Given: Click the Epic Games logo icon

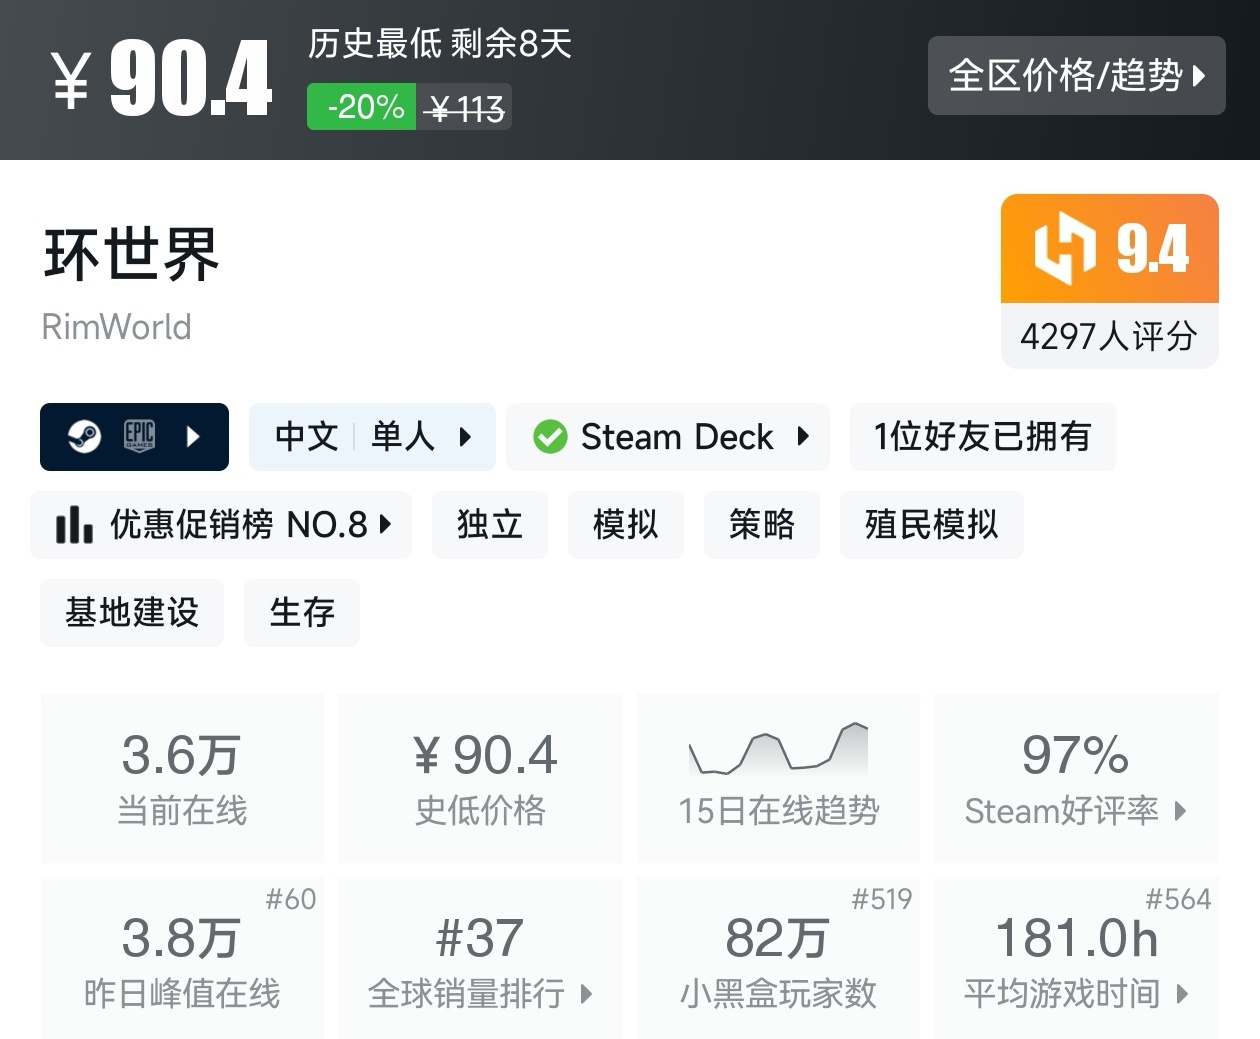Looking at the screenshot, I should pyautogui.click(x=139, y=436).
